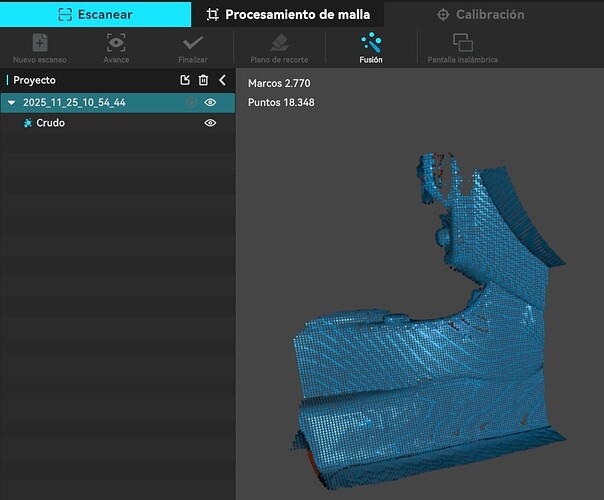Click the Fusión magic wand tool
The width and height of the screenshot is (604, 500).
(371, 43)
